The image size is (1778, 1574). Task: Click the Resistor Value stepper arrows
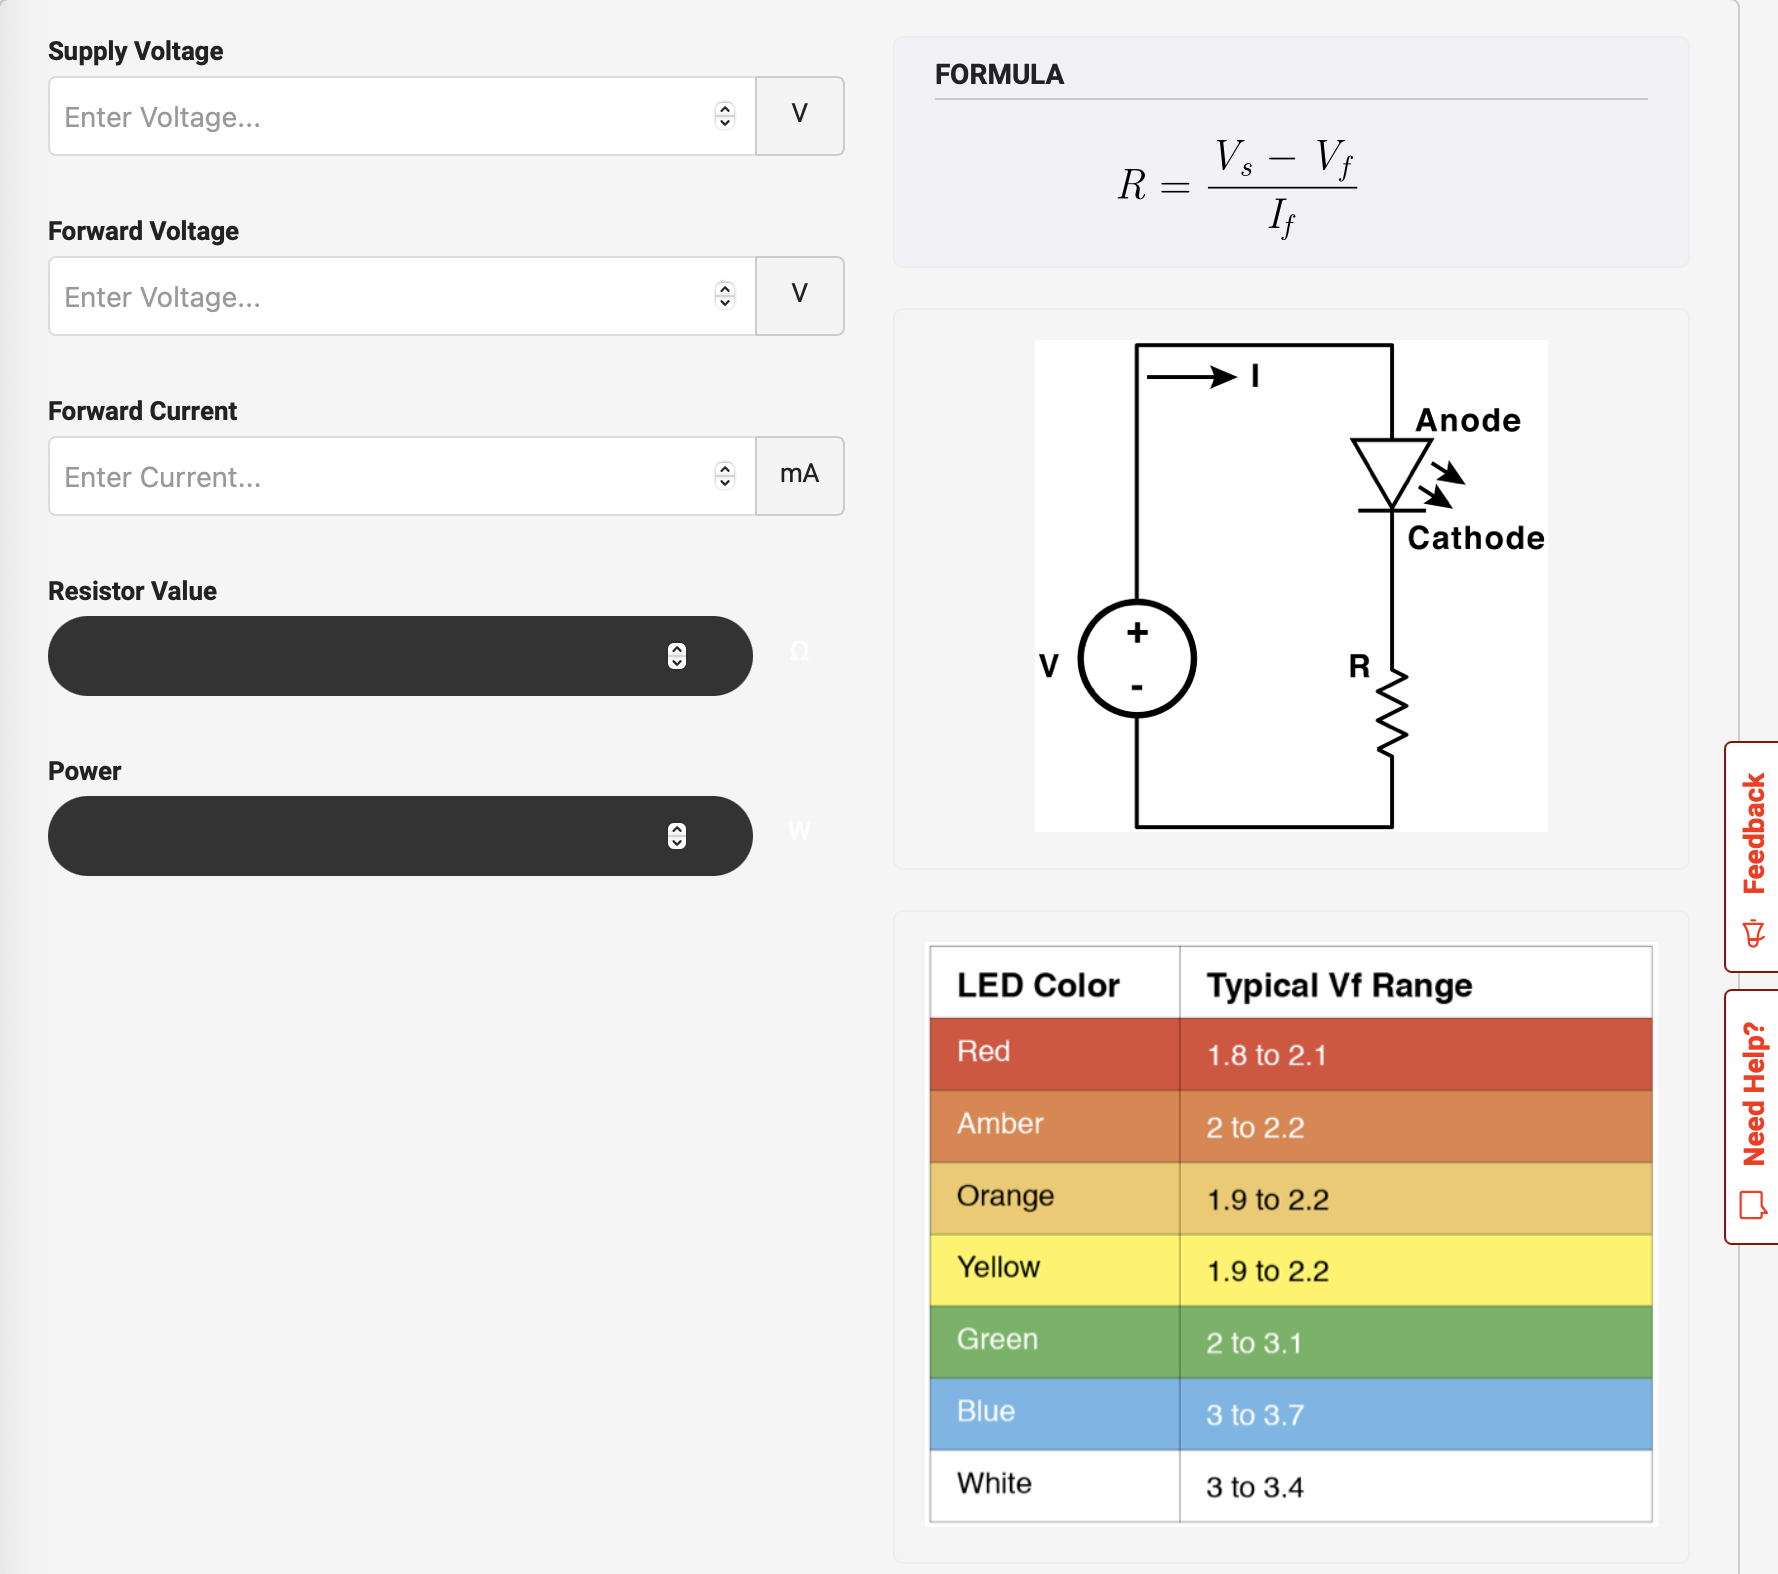[x=677, y=656]
